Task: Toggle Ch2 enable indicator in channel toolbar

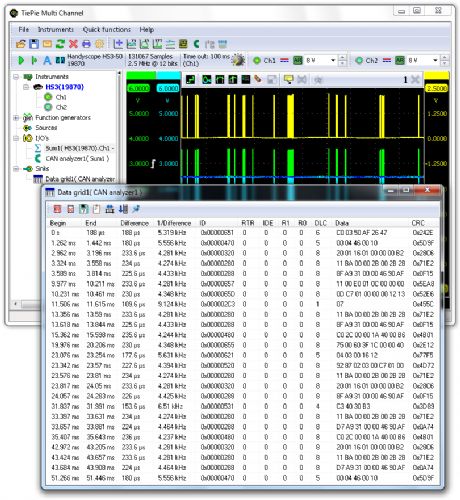Action: [359, 60]
